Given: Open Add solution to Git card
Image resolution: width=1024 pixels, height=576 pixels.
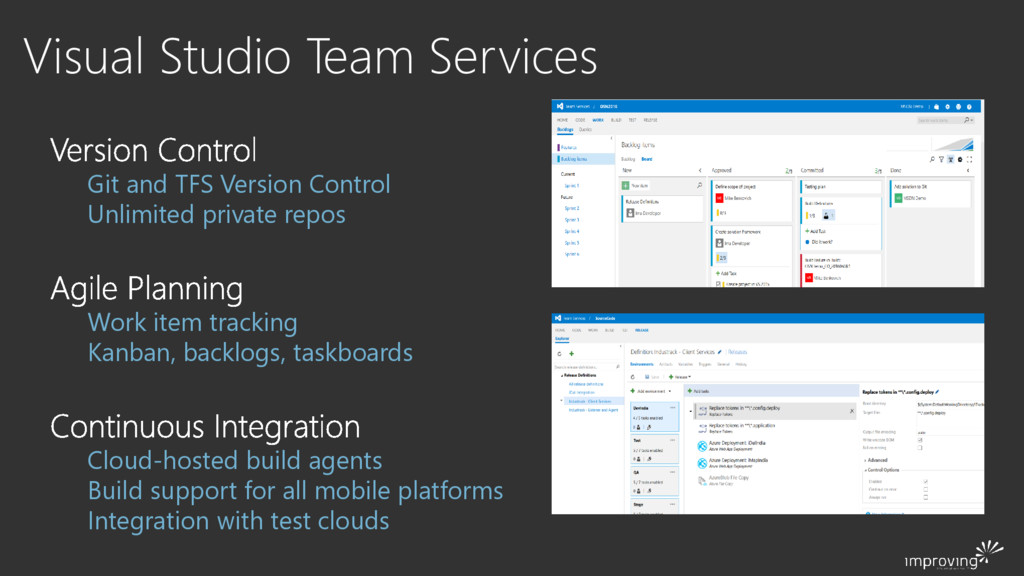Looking at the screenshot, I should pyautogui.click(x=929, y=194).
